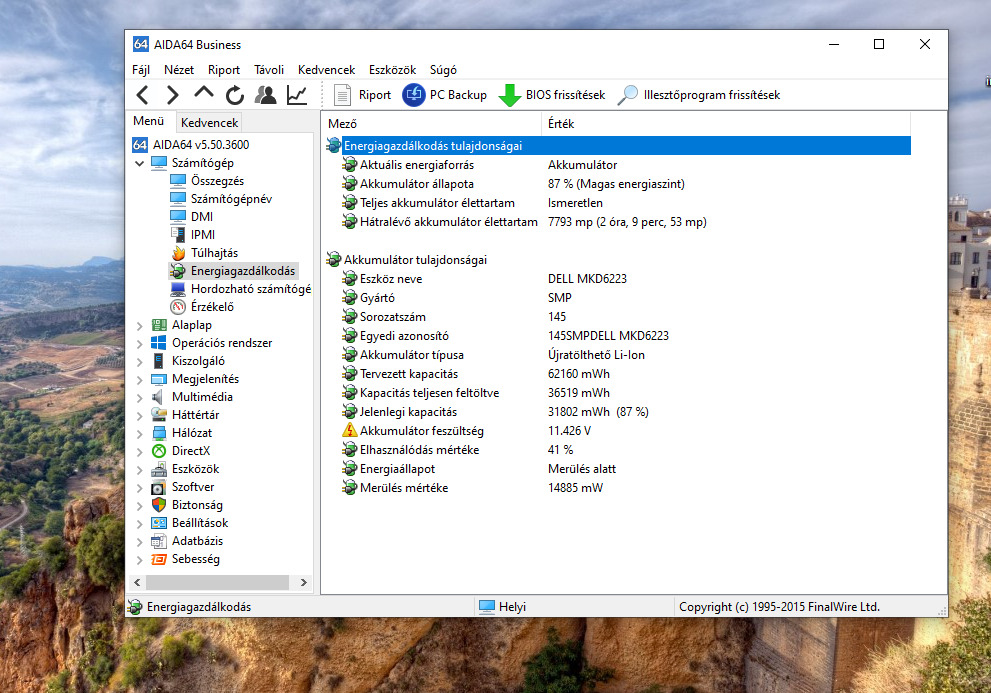This screenshot has width=991, height=693.
Task: Click the tree horizontal scrollbar thumb
Action: click(x=217, y=582)
